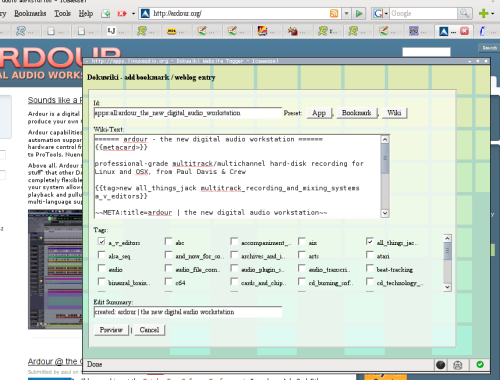Click the Cancel button

[x=149, y=330]
